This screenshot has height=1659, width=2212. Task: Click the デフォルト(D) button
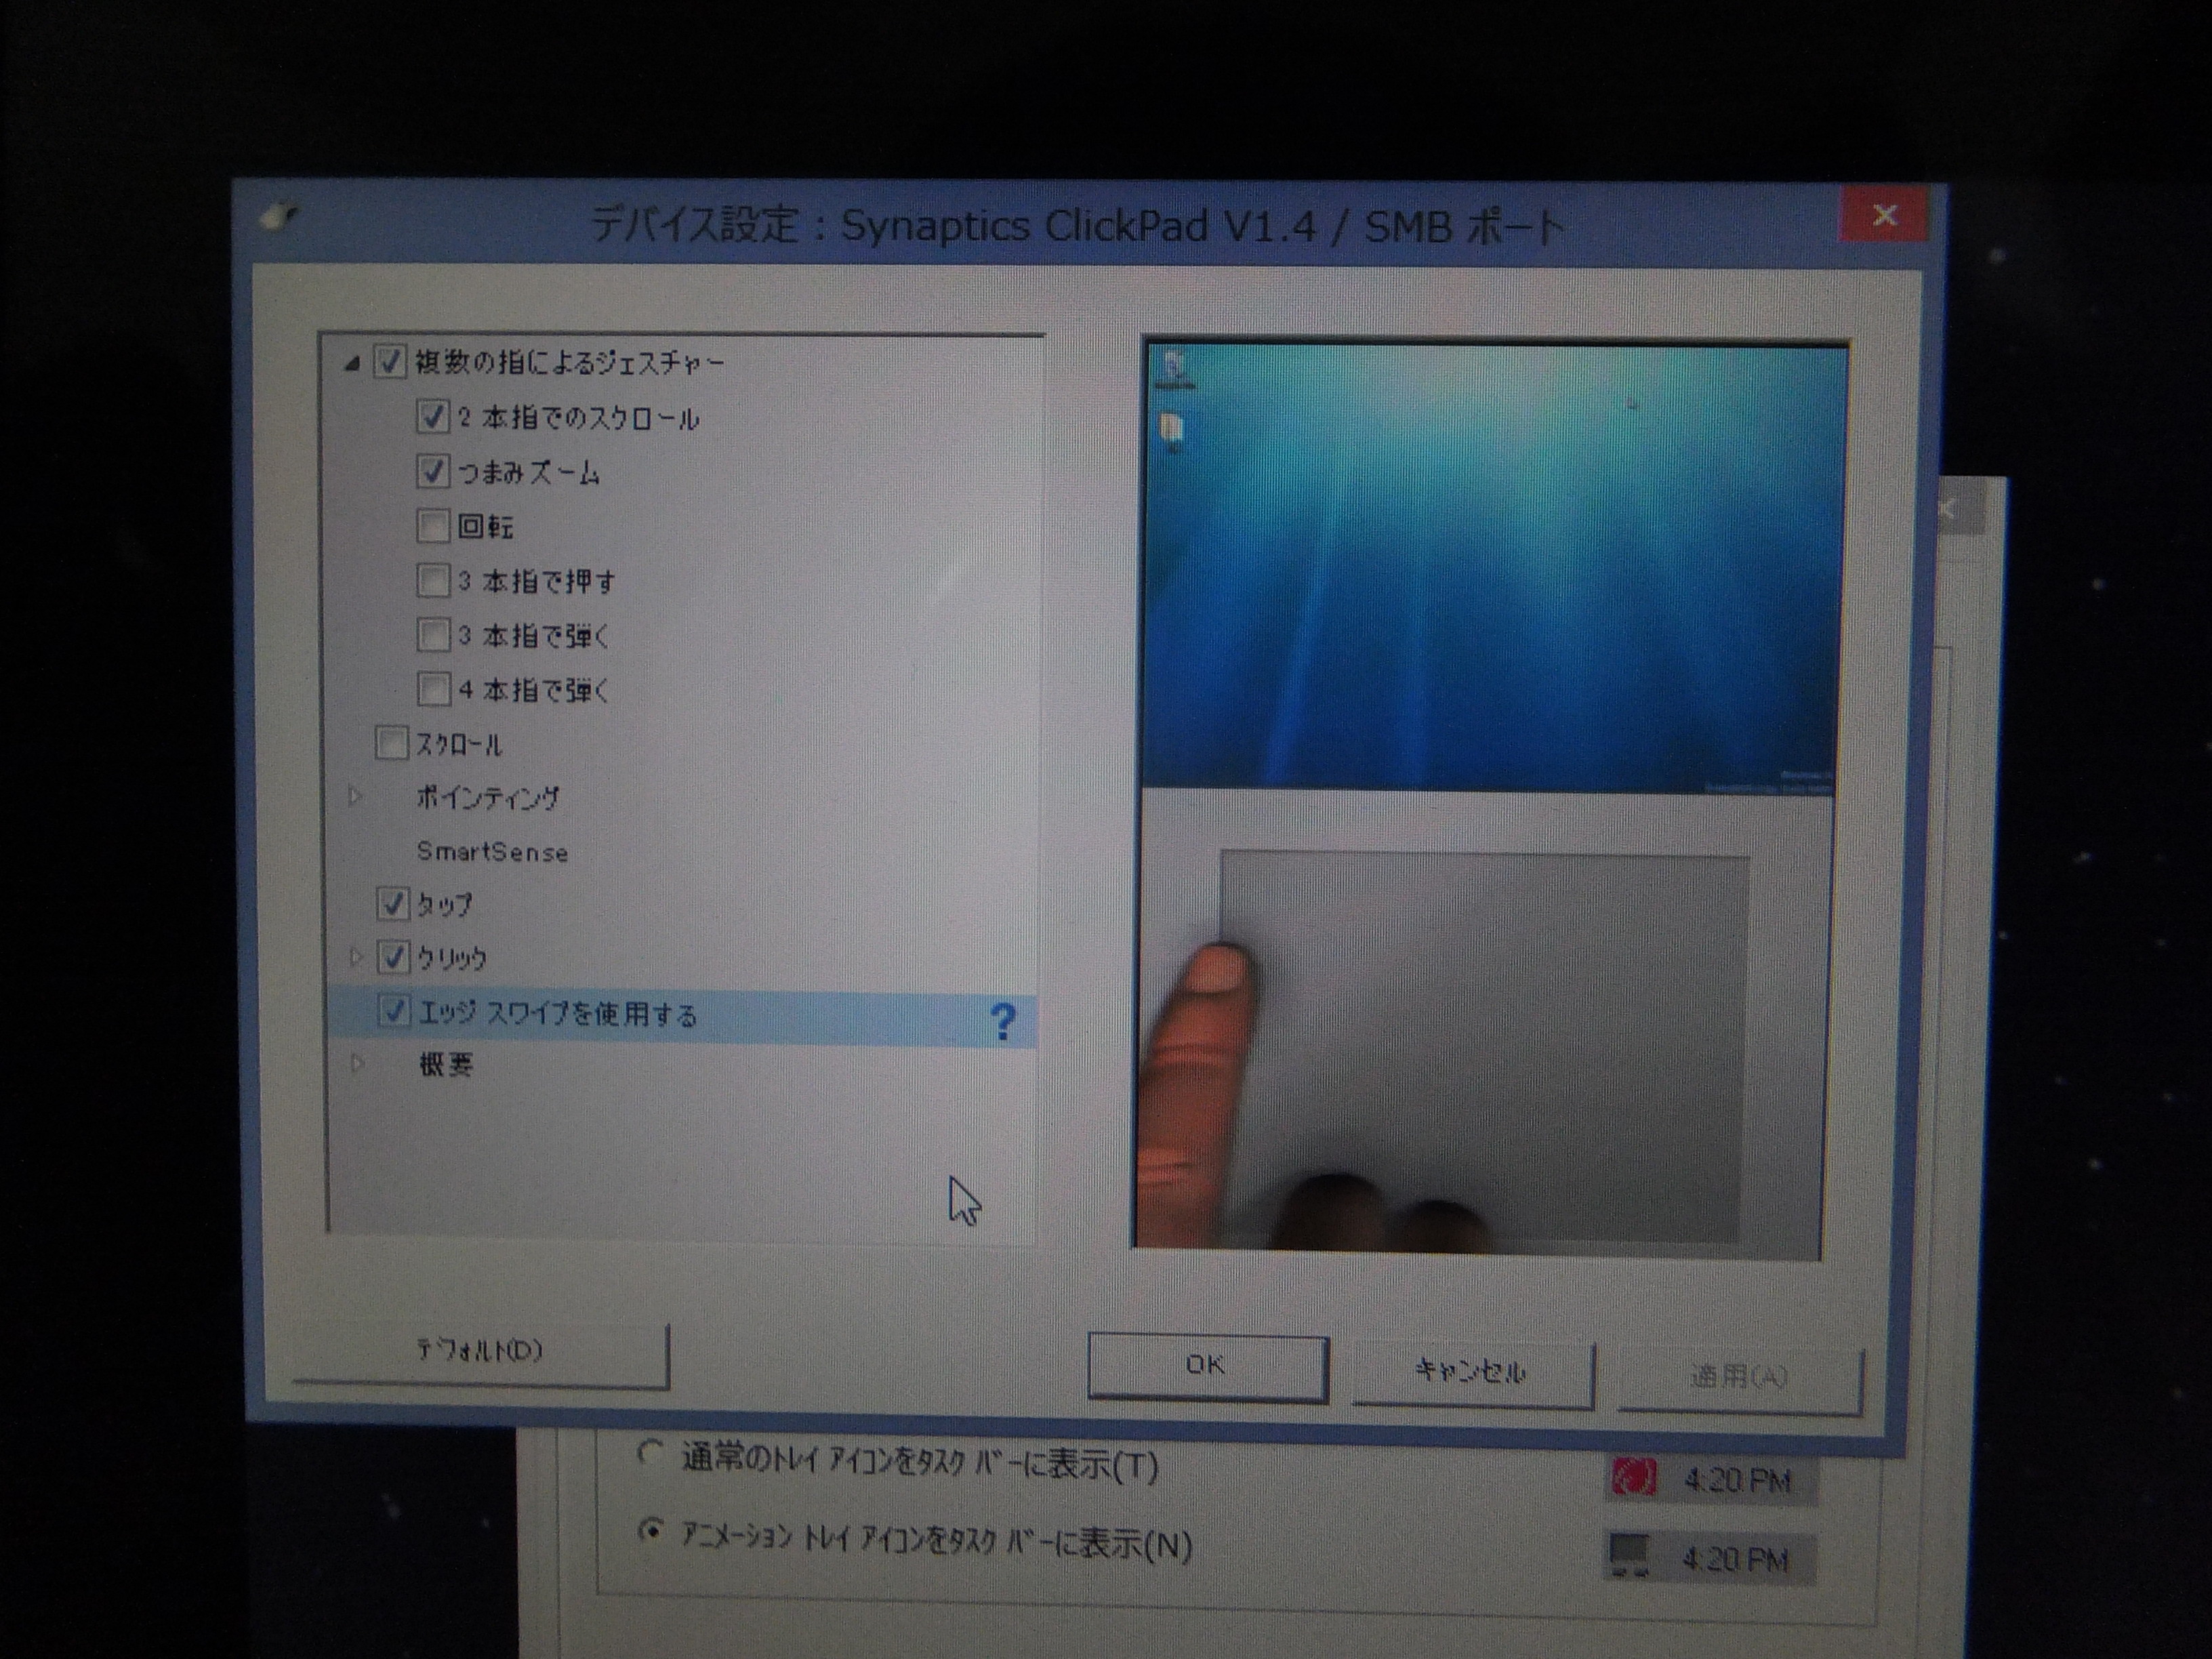[480, 1352]
